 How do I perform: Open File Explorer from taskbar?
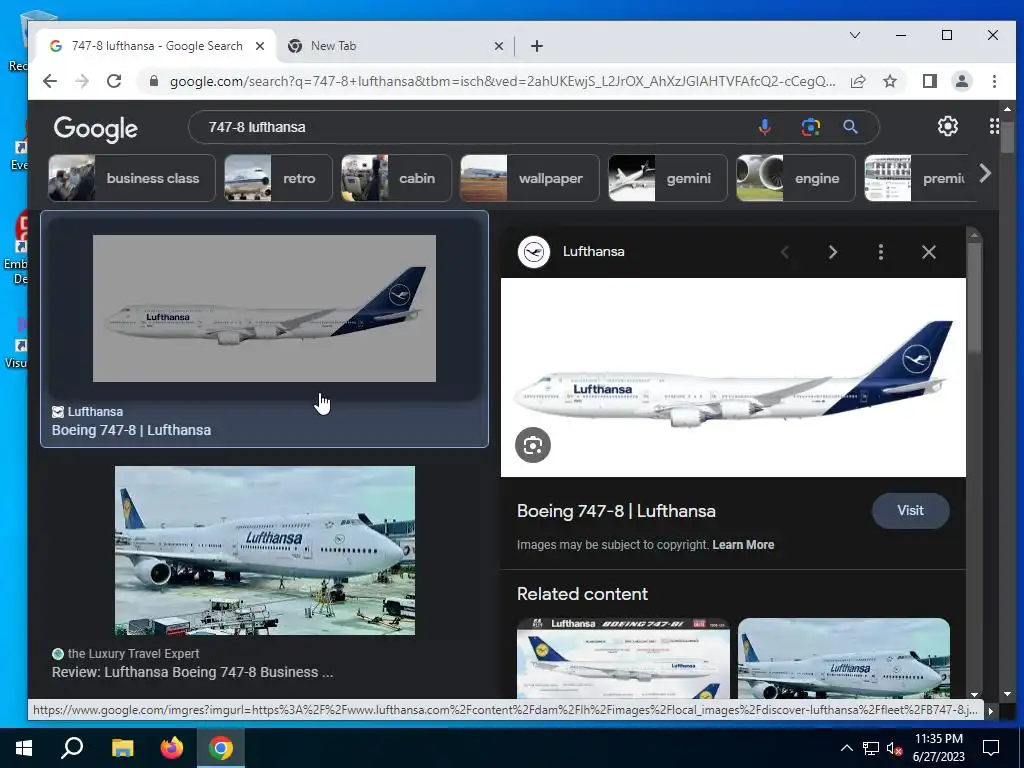coord(122,748)
